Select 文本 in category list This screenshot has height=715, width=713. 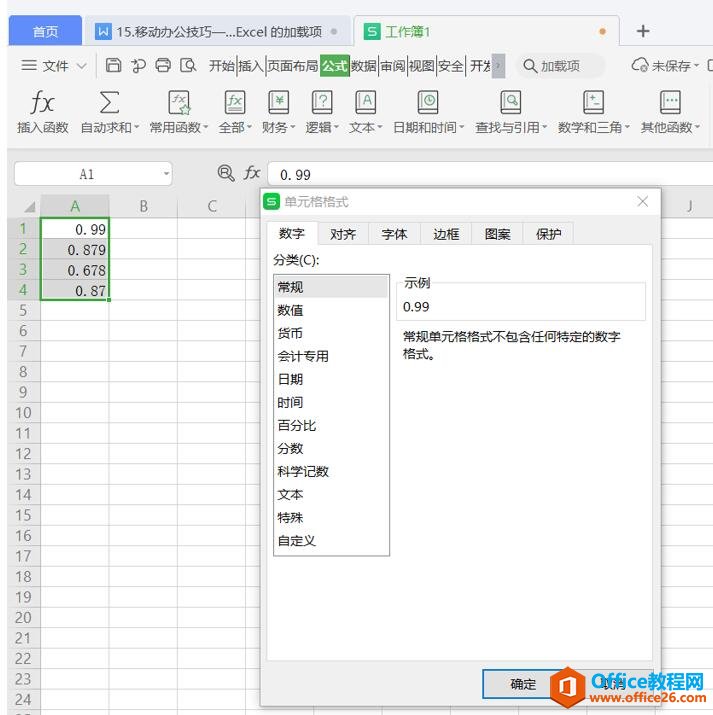[331, 494]
